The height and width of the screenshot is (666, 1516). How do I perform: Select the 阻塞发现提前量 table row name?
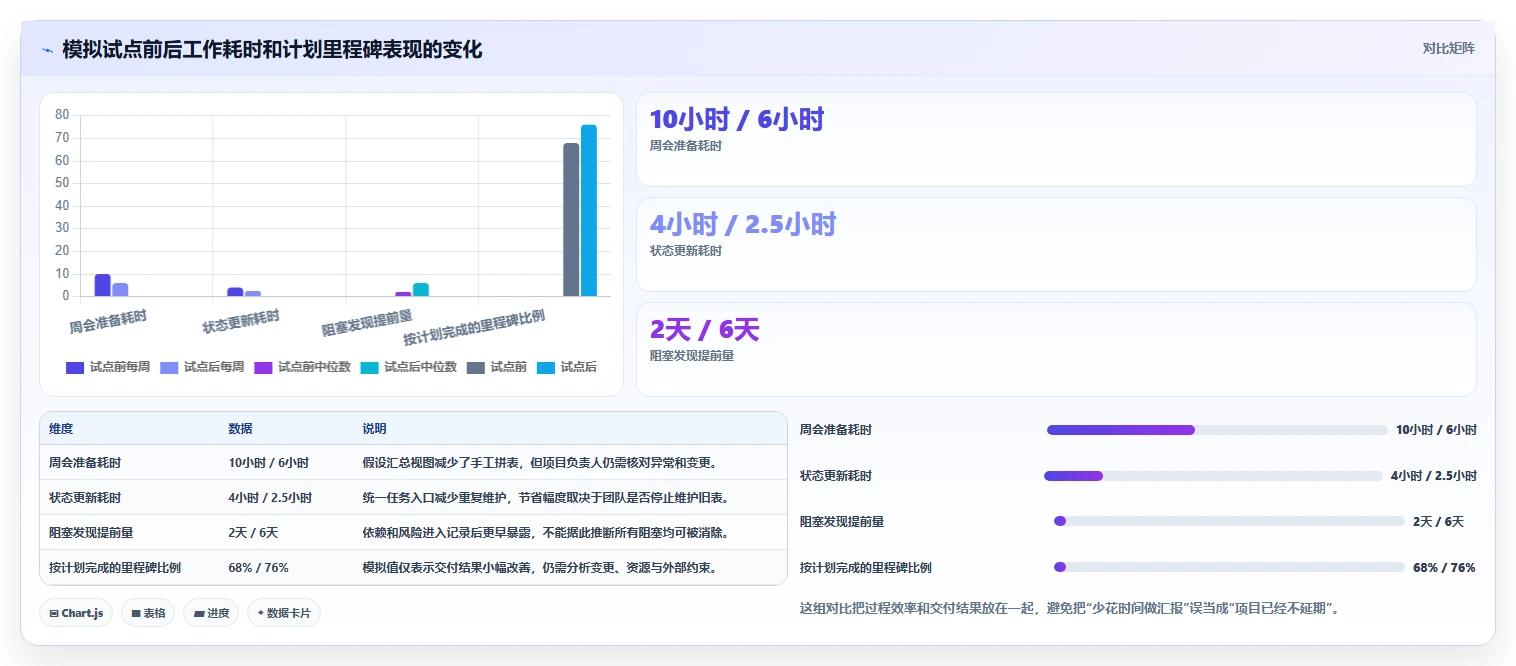pyautogui.click(x=91, y=533)
